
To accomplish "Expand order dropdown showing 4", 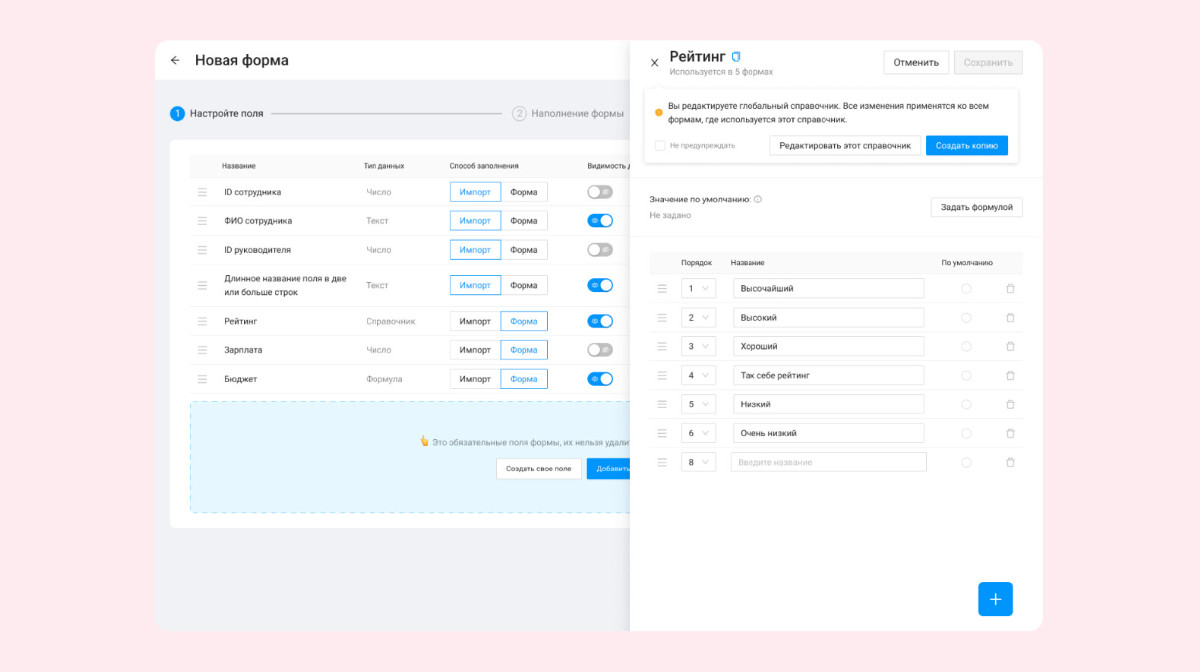I will pos(698,375).
